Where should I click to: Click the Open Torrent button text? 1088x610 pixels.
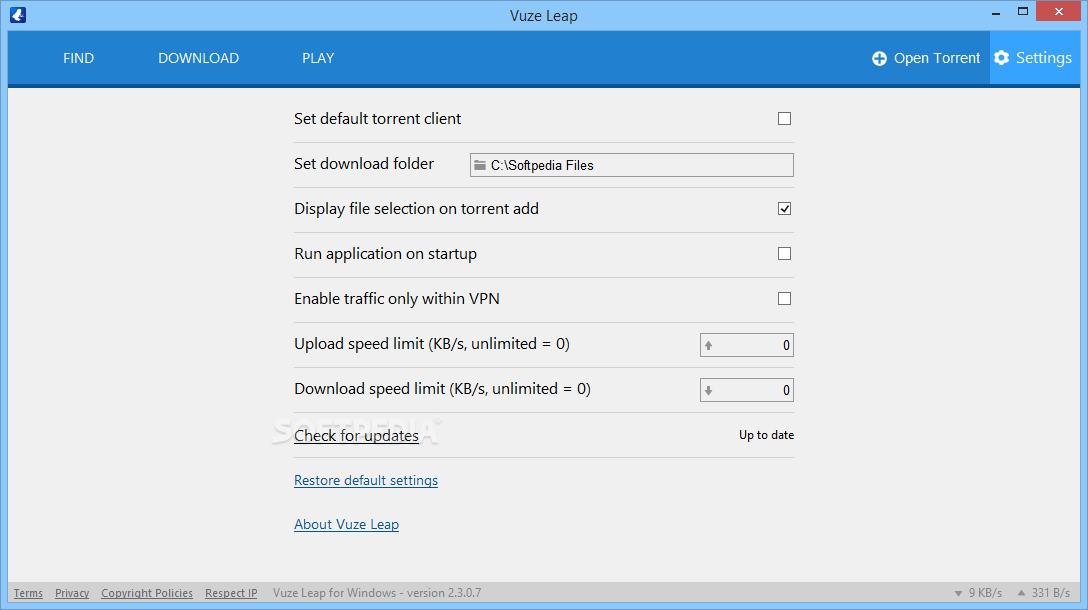click(x=937, y=58)
